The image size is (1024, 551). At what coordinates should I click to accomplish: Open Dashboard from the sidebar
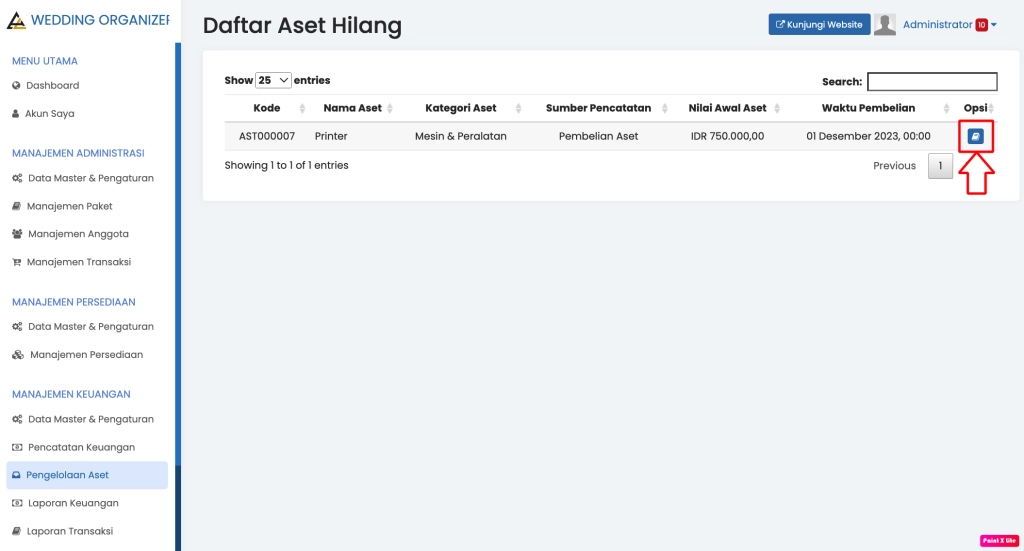tap(52, 86)
